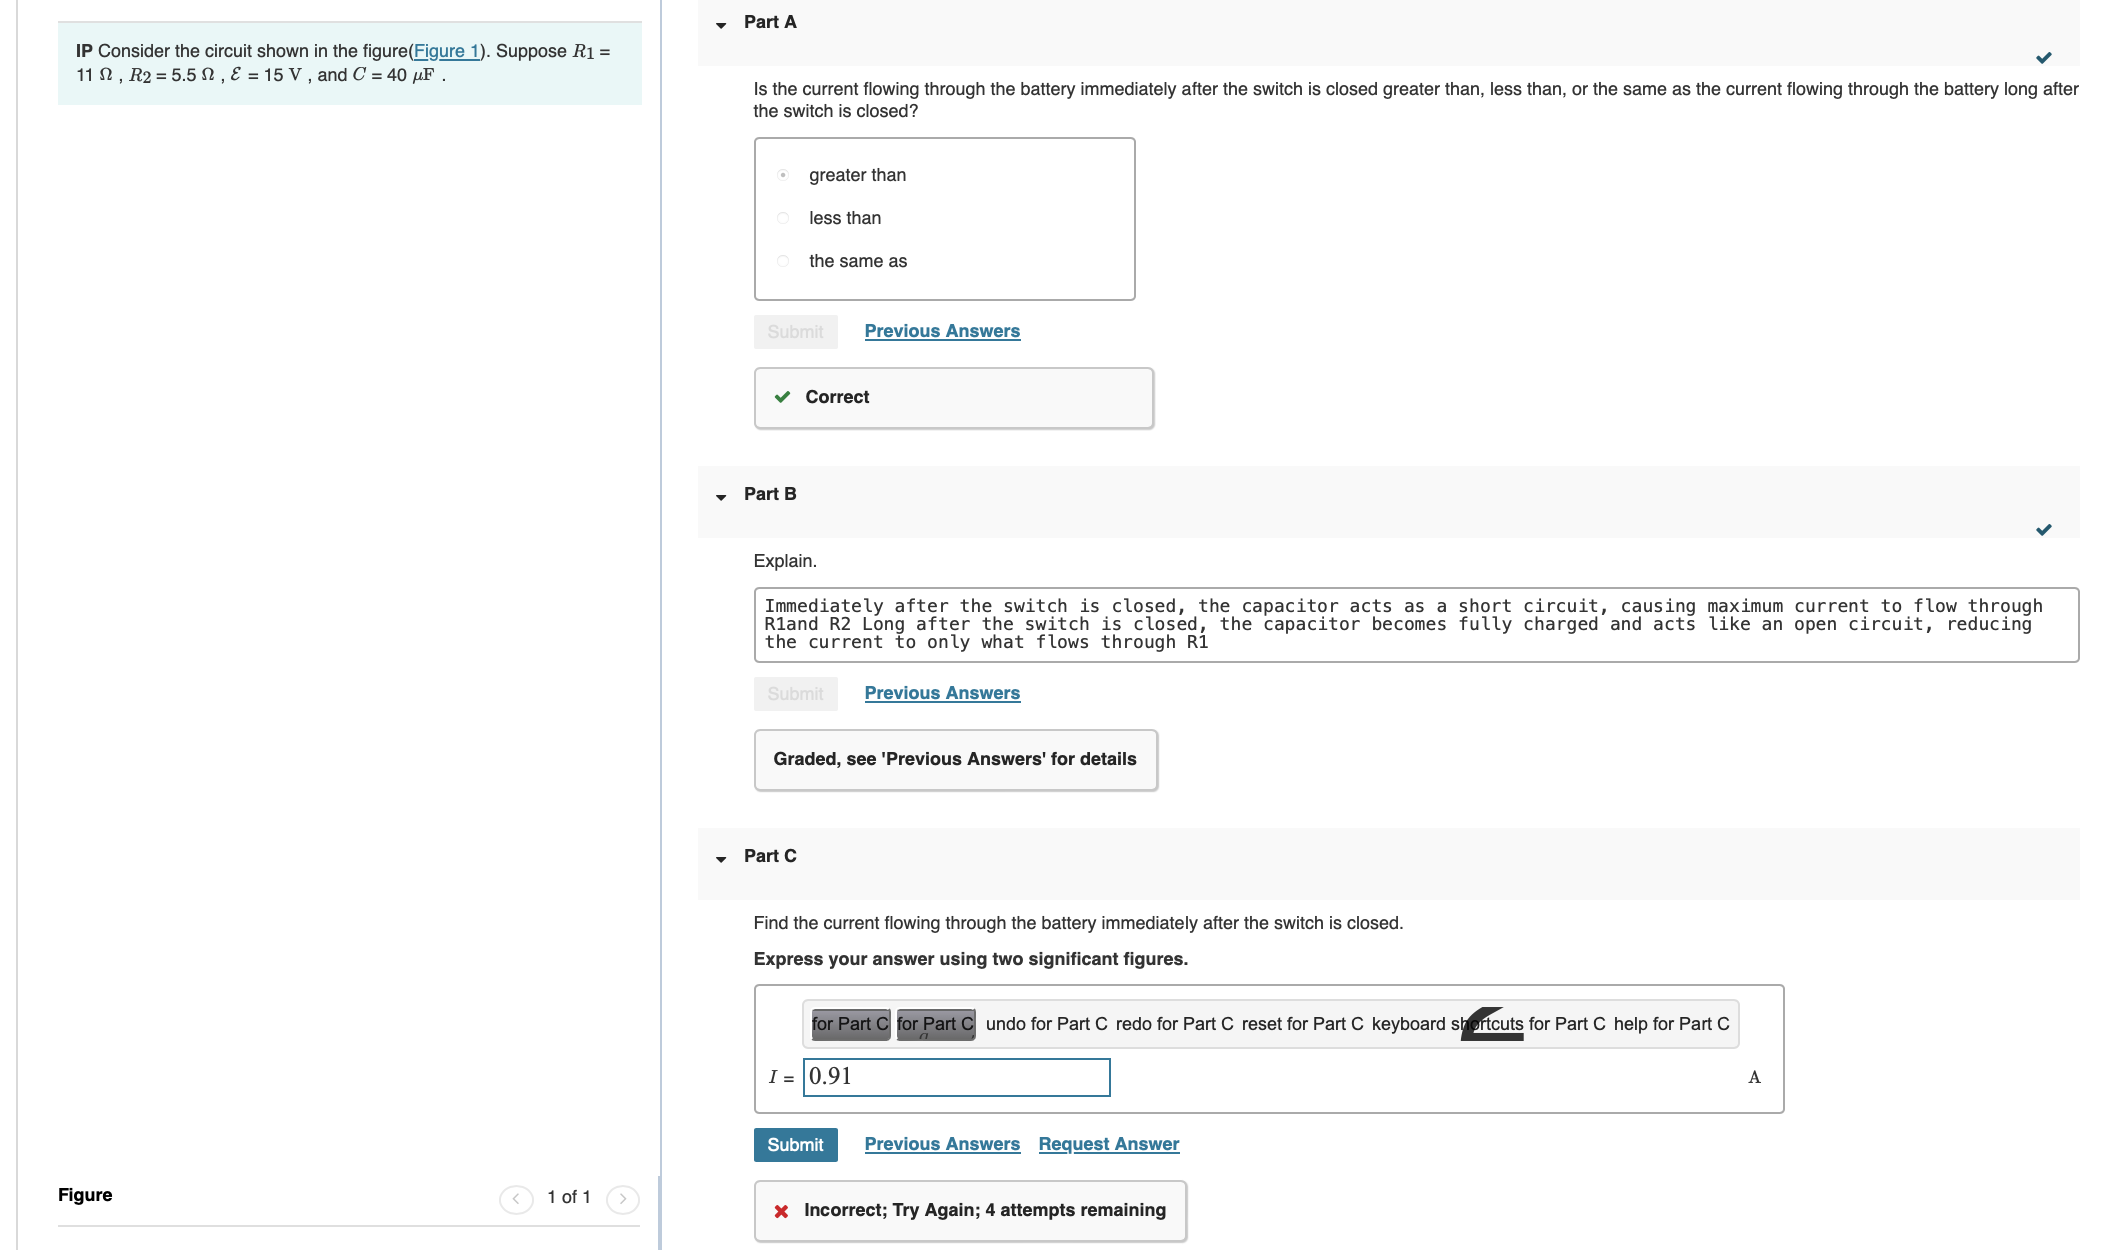Viewport: 2126px width, 1250px height.
Task: Open Previous Answers for Part B
Action: click(942, 693)
